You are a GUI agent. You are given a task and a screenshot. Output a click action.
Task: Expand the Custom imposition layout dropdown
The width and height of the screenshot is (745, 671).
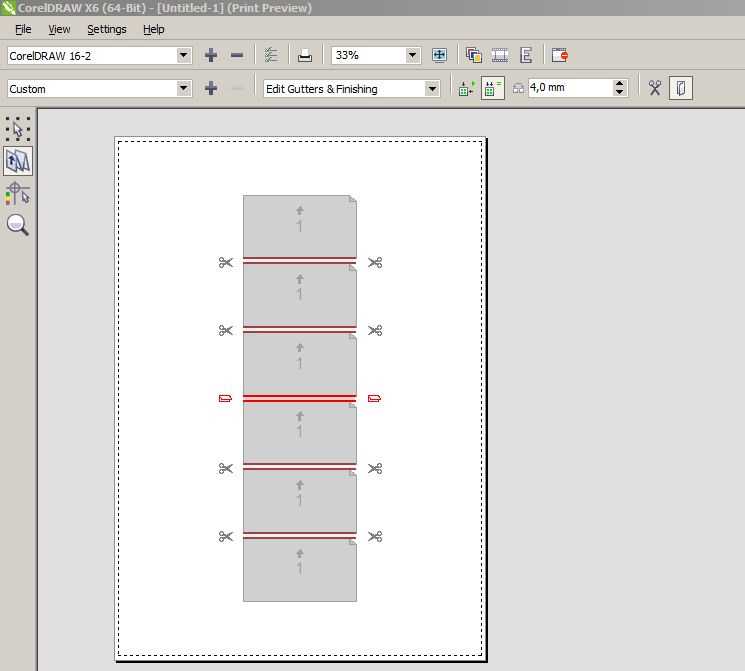point(183,88)
